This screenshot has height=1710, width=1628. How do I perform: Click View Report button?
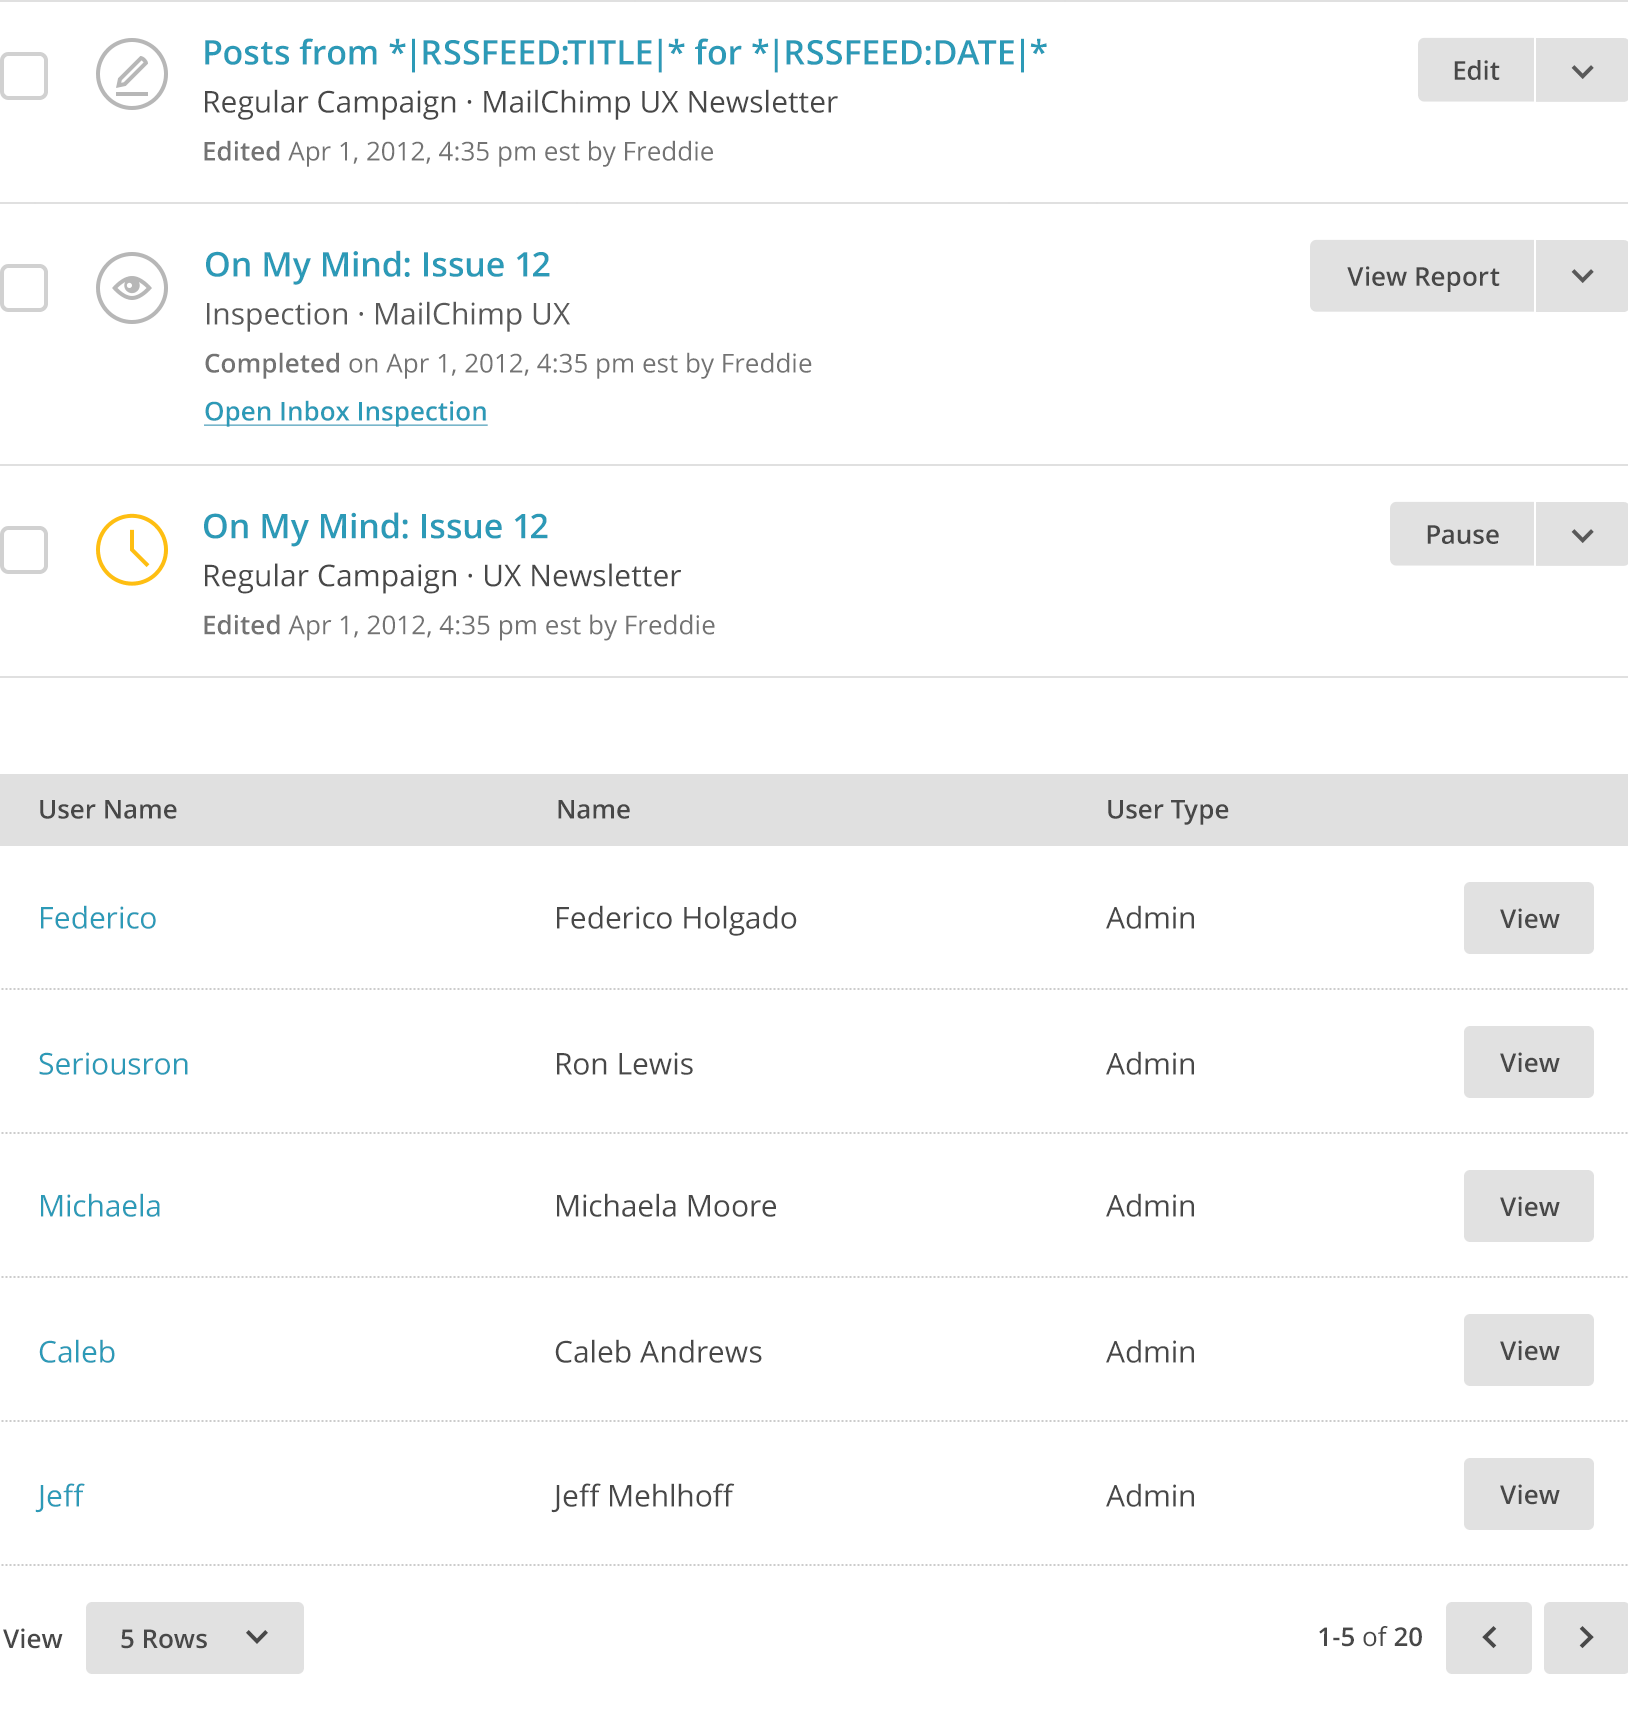[x=1422, y=276]
